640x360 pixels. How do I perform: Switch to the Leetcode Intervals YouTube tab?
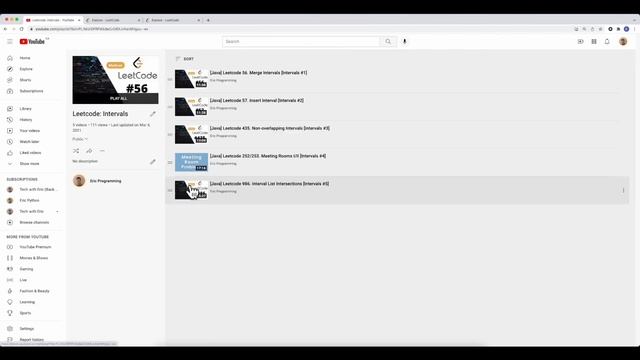(x=53, y=20)
